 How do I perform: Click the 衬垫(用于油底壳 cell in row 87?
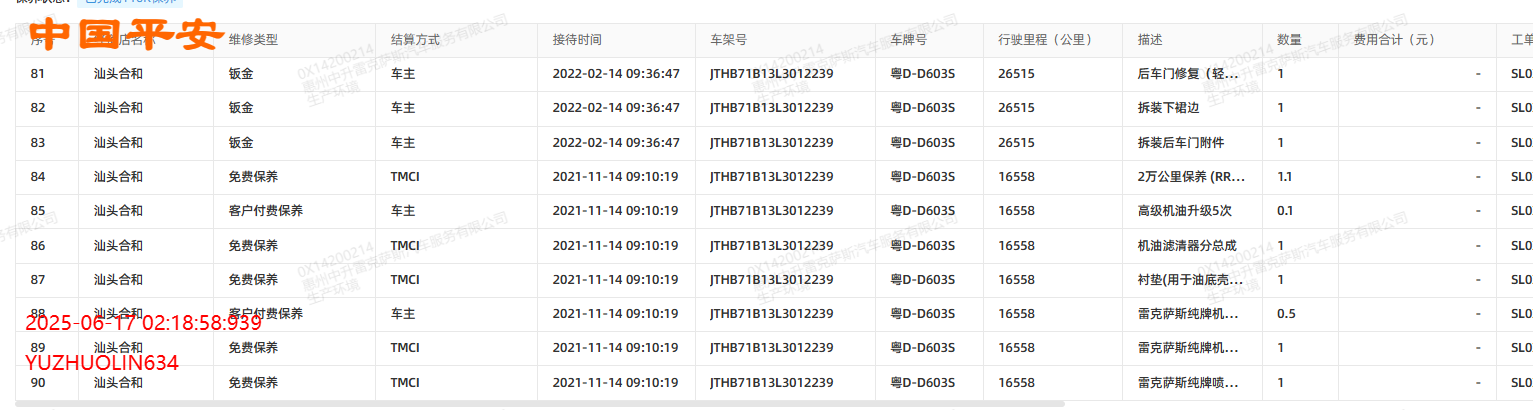coord(1191,280)
